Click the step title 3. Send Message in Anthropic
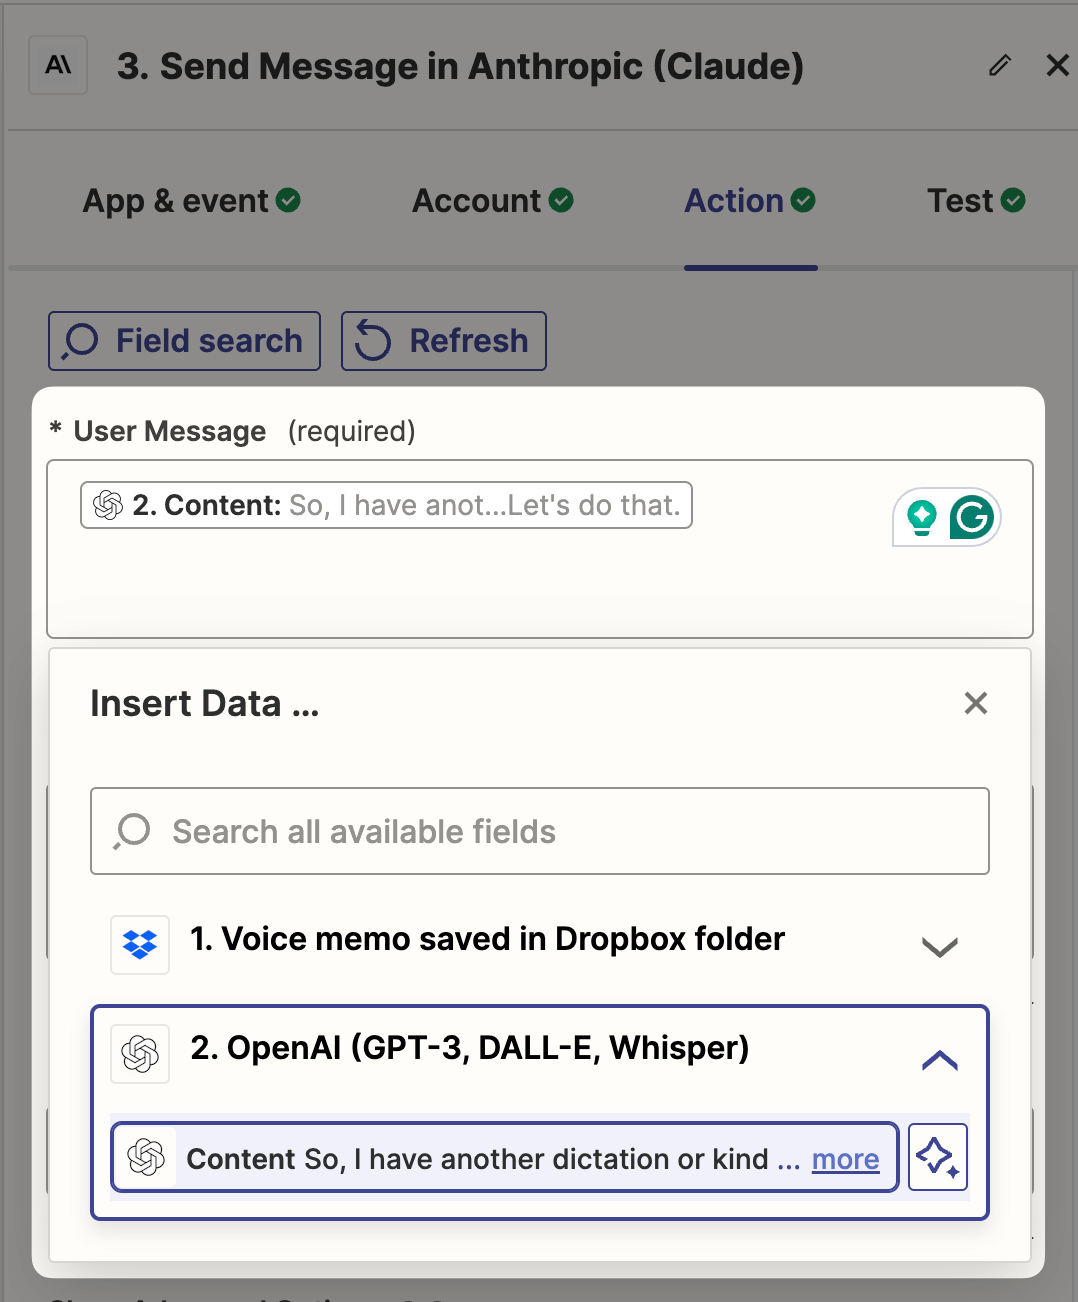 tap(461, 67)
